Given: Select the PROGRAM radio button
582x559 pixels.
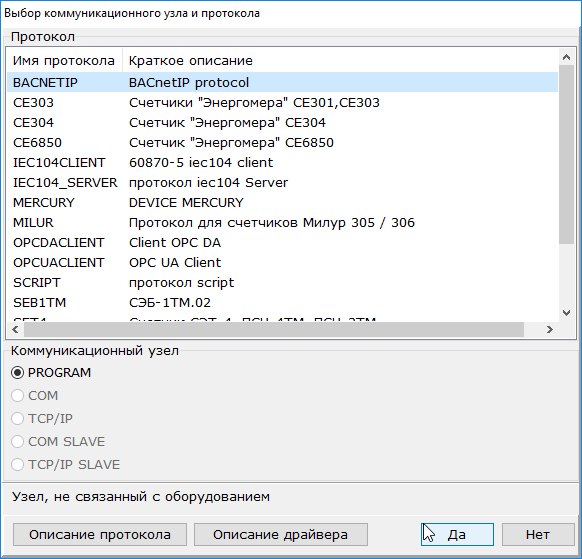Looking at the screenshot, I should (x=17, y=372).
